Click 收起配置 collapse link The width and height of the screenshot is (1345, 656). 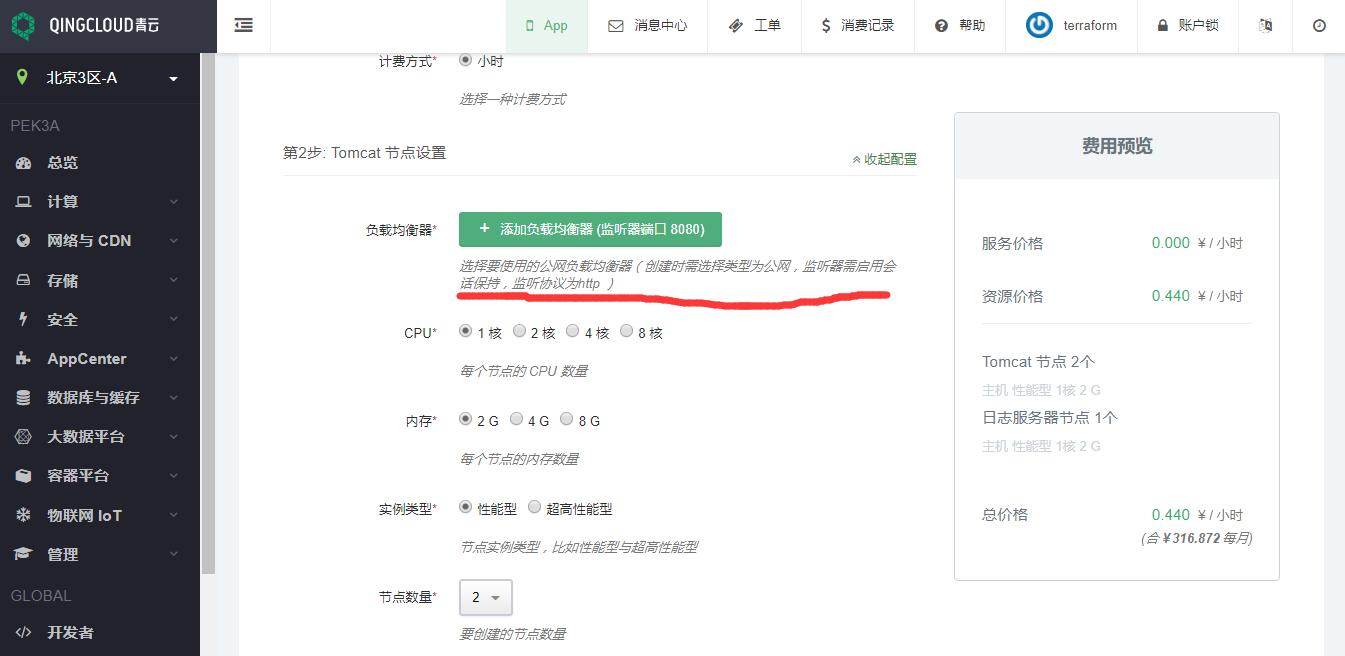884,159
